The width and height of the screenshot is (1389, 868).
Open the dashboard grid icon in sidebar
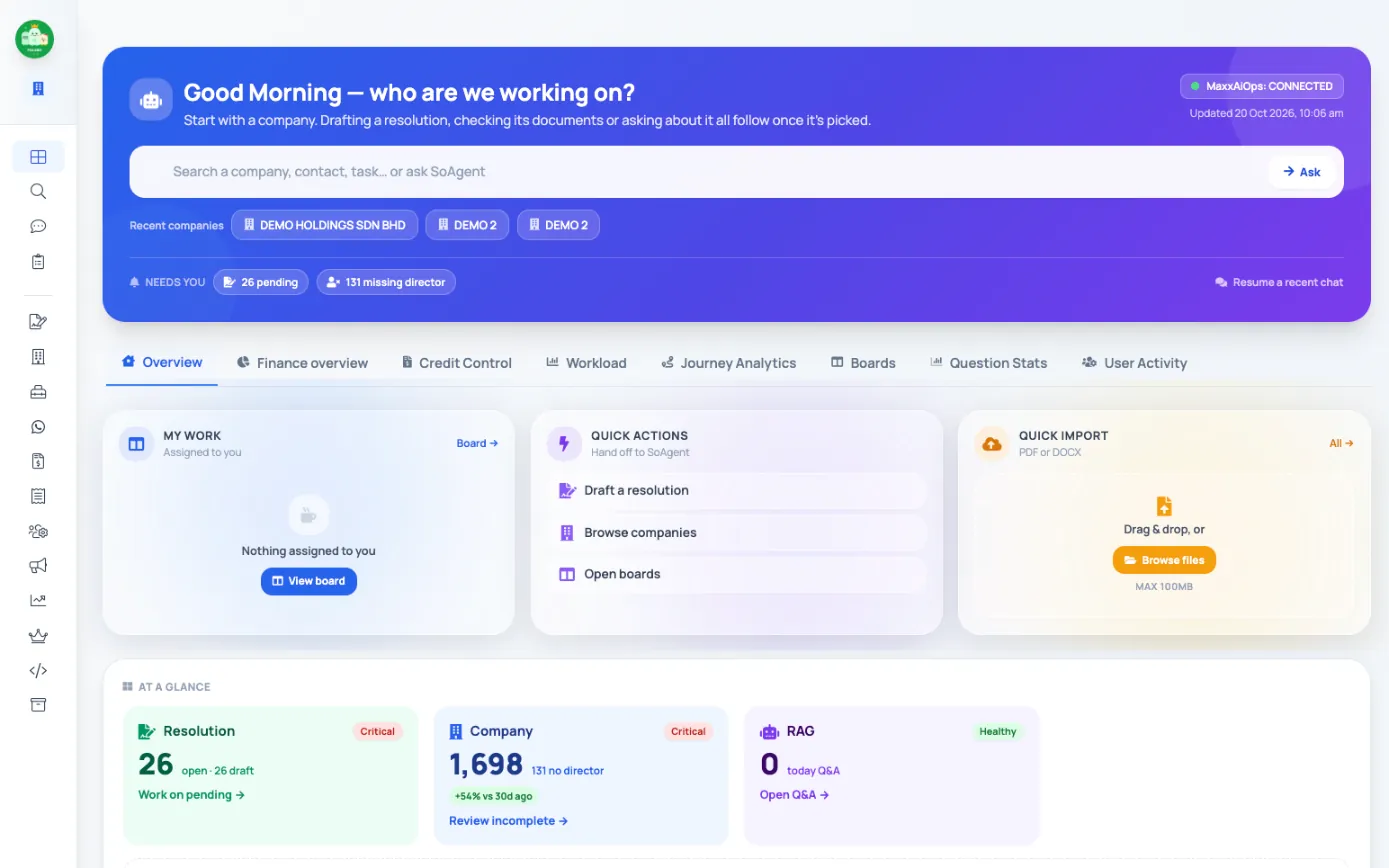coord(38,157)
